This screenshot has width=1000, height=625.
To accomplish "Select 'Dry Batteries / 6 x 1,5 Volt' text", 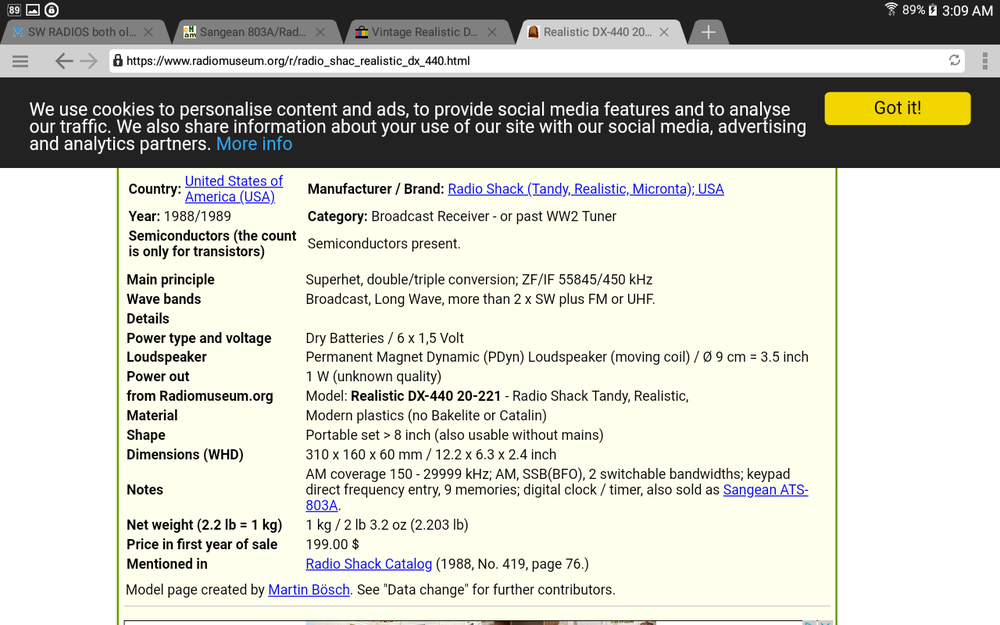I will click(x=385, y=338).
